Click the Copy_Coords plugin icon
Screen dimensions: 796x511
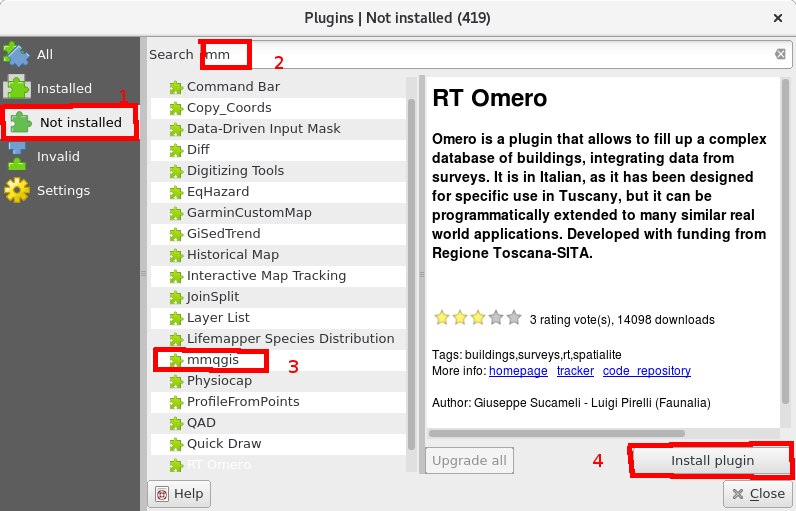(176, 109)
